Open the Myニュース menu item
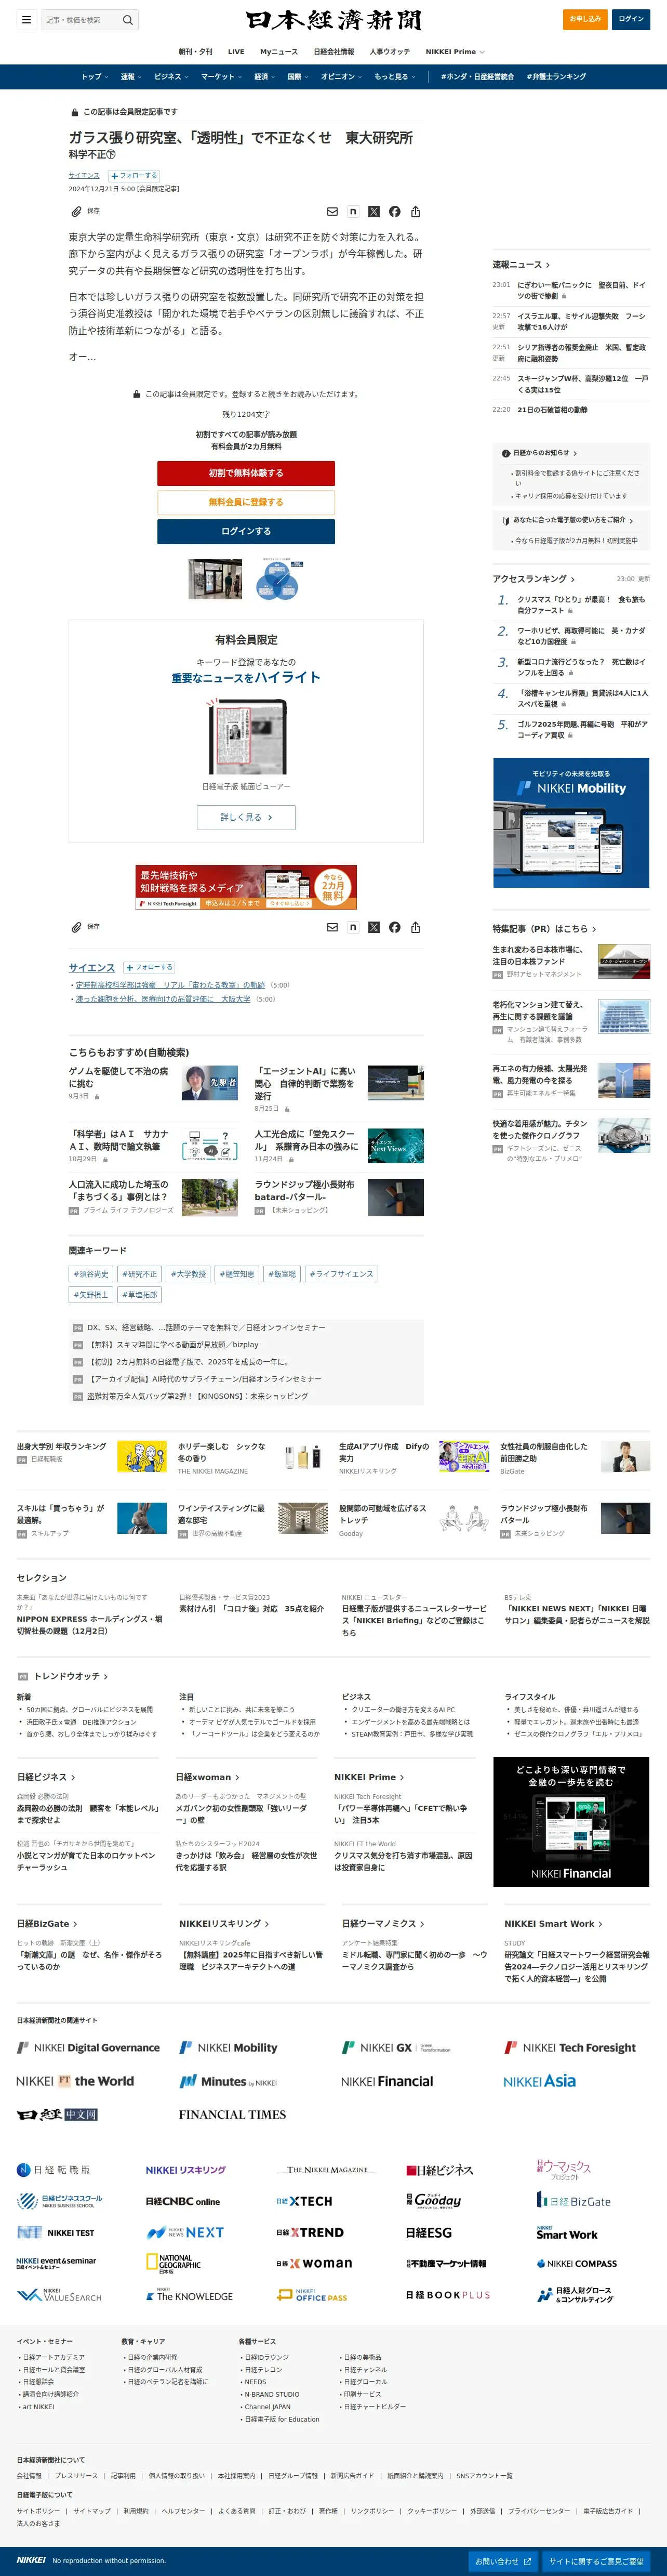Viewport: 667px width, 2576px height. (x=279, y=52)
